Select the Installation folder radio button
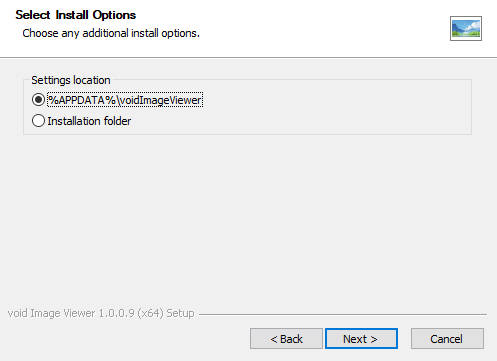The height and width of the screenshot is (361, 497). [38, 121]
